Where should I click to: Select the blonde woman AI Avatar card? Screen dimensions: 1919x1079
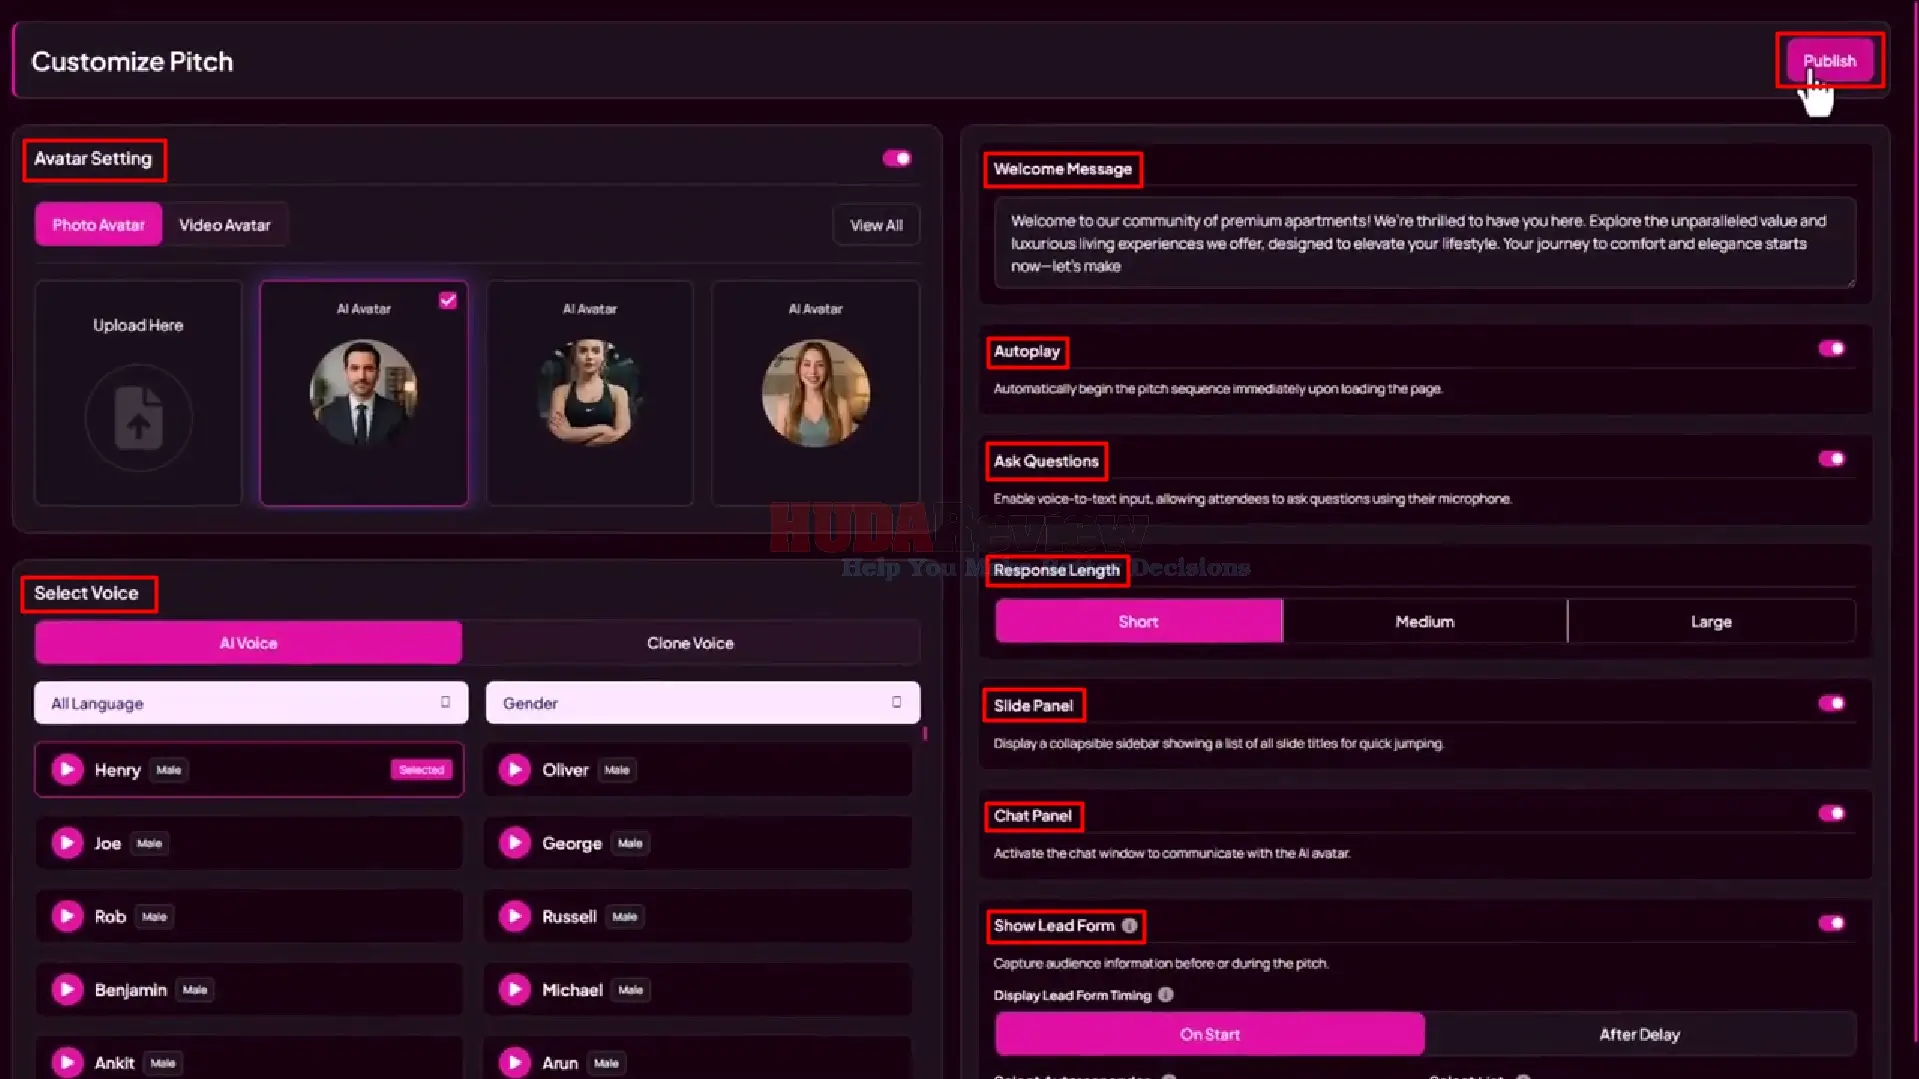816,393
